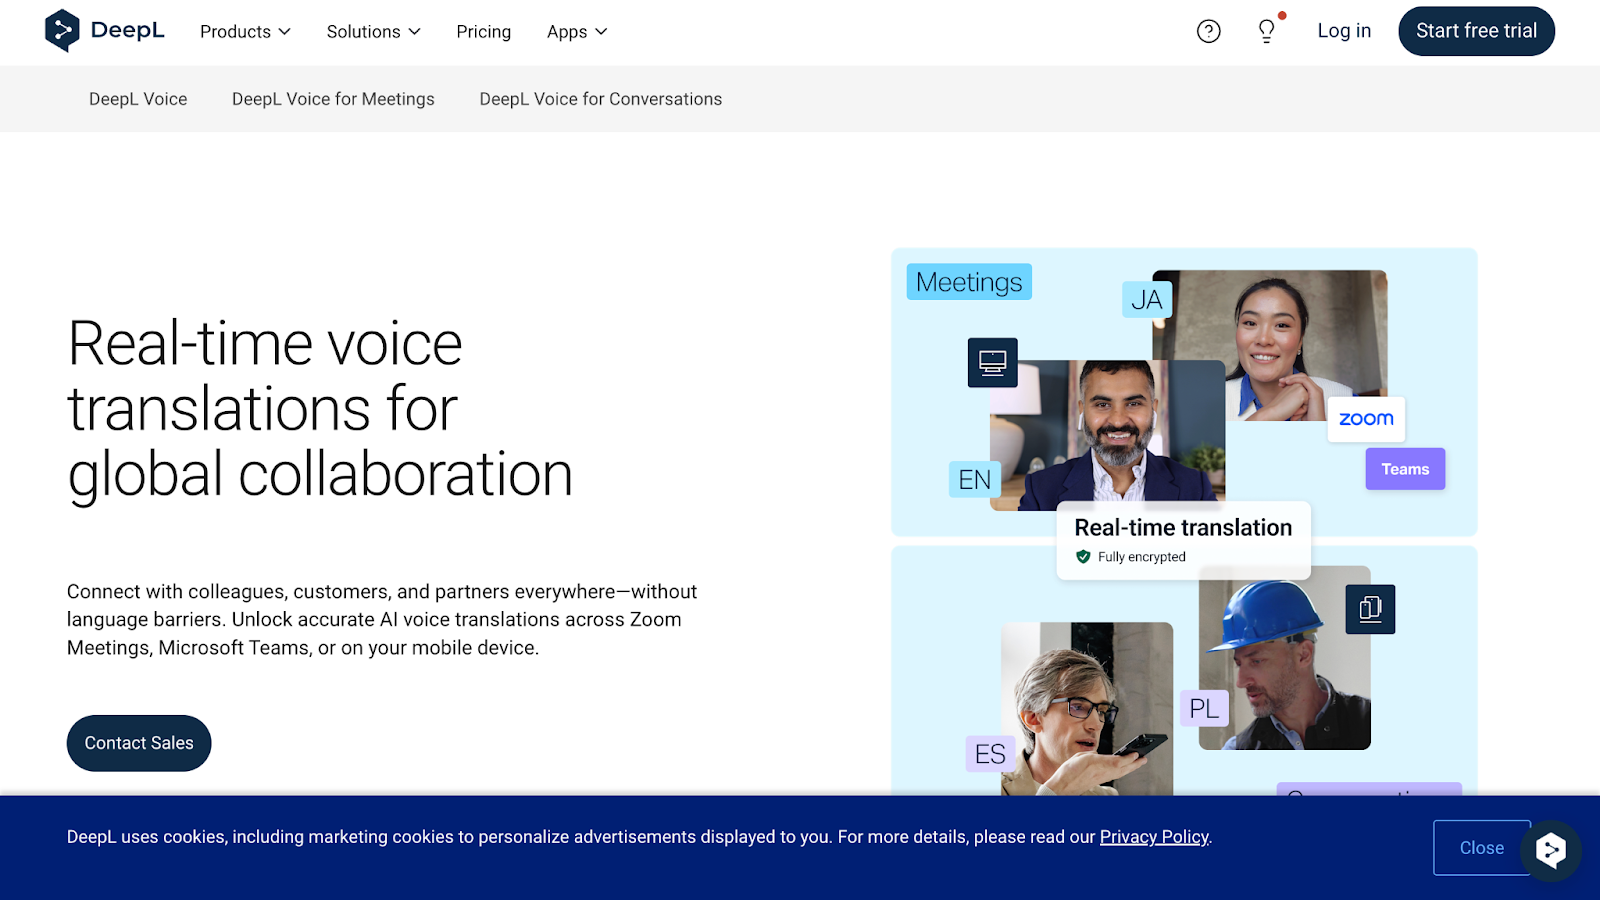Click the lightbulb notifications icon
1600x900 pixels.
point(1267,31)
